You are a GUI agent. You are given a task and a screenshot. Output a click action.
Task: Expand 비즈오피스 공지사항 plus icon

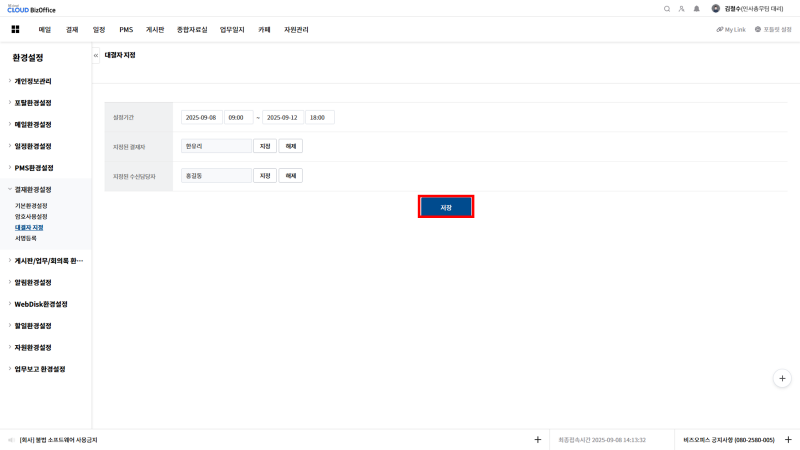788,439
